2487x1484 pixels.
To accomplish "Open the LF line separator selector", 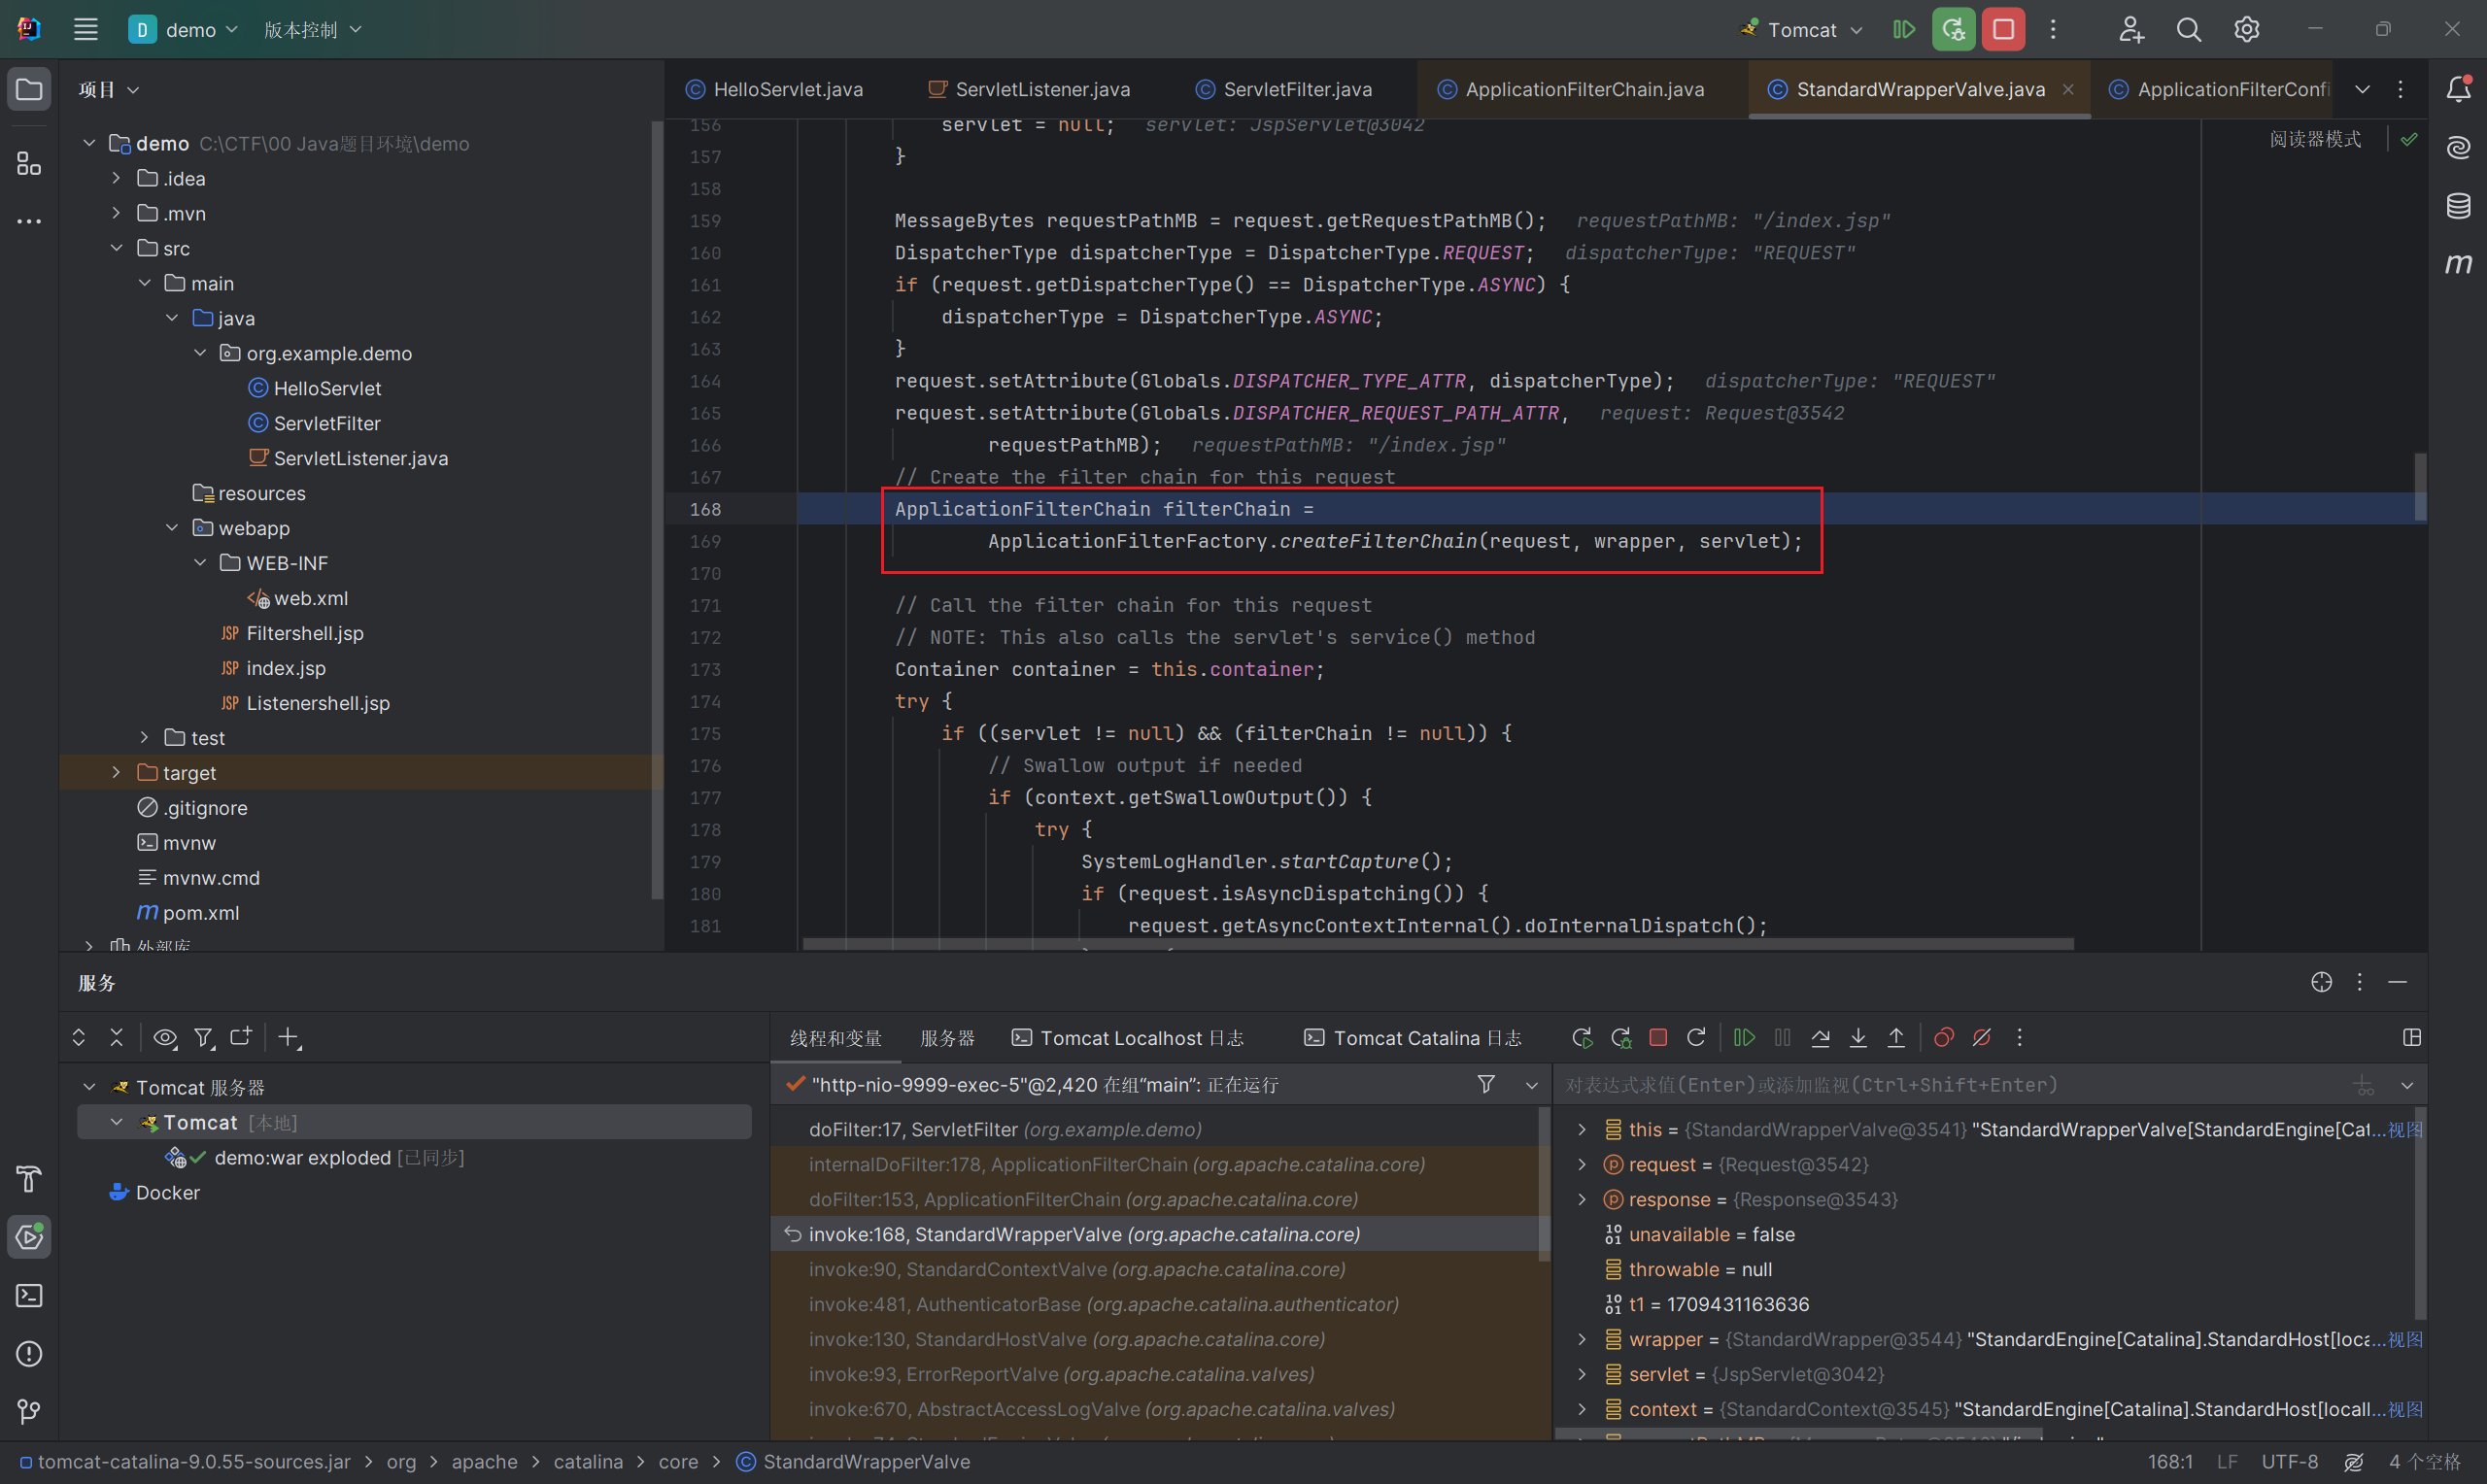I will tap(2226, 1462).
